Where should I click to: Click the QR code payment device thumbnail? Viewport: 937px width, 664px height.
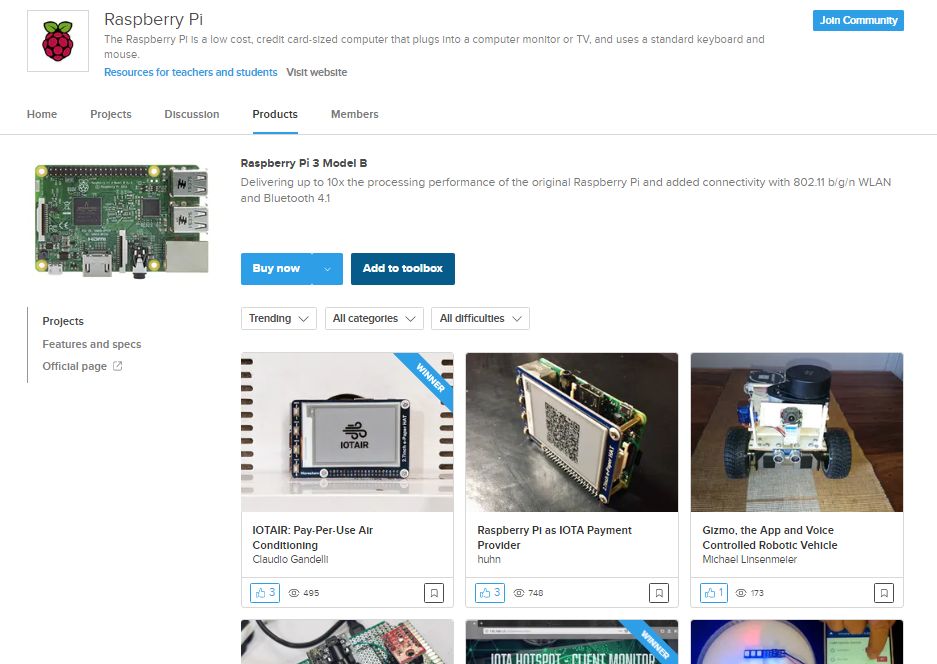point(572,432)
